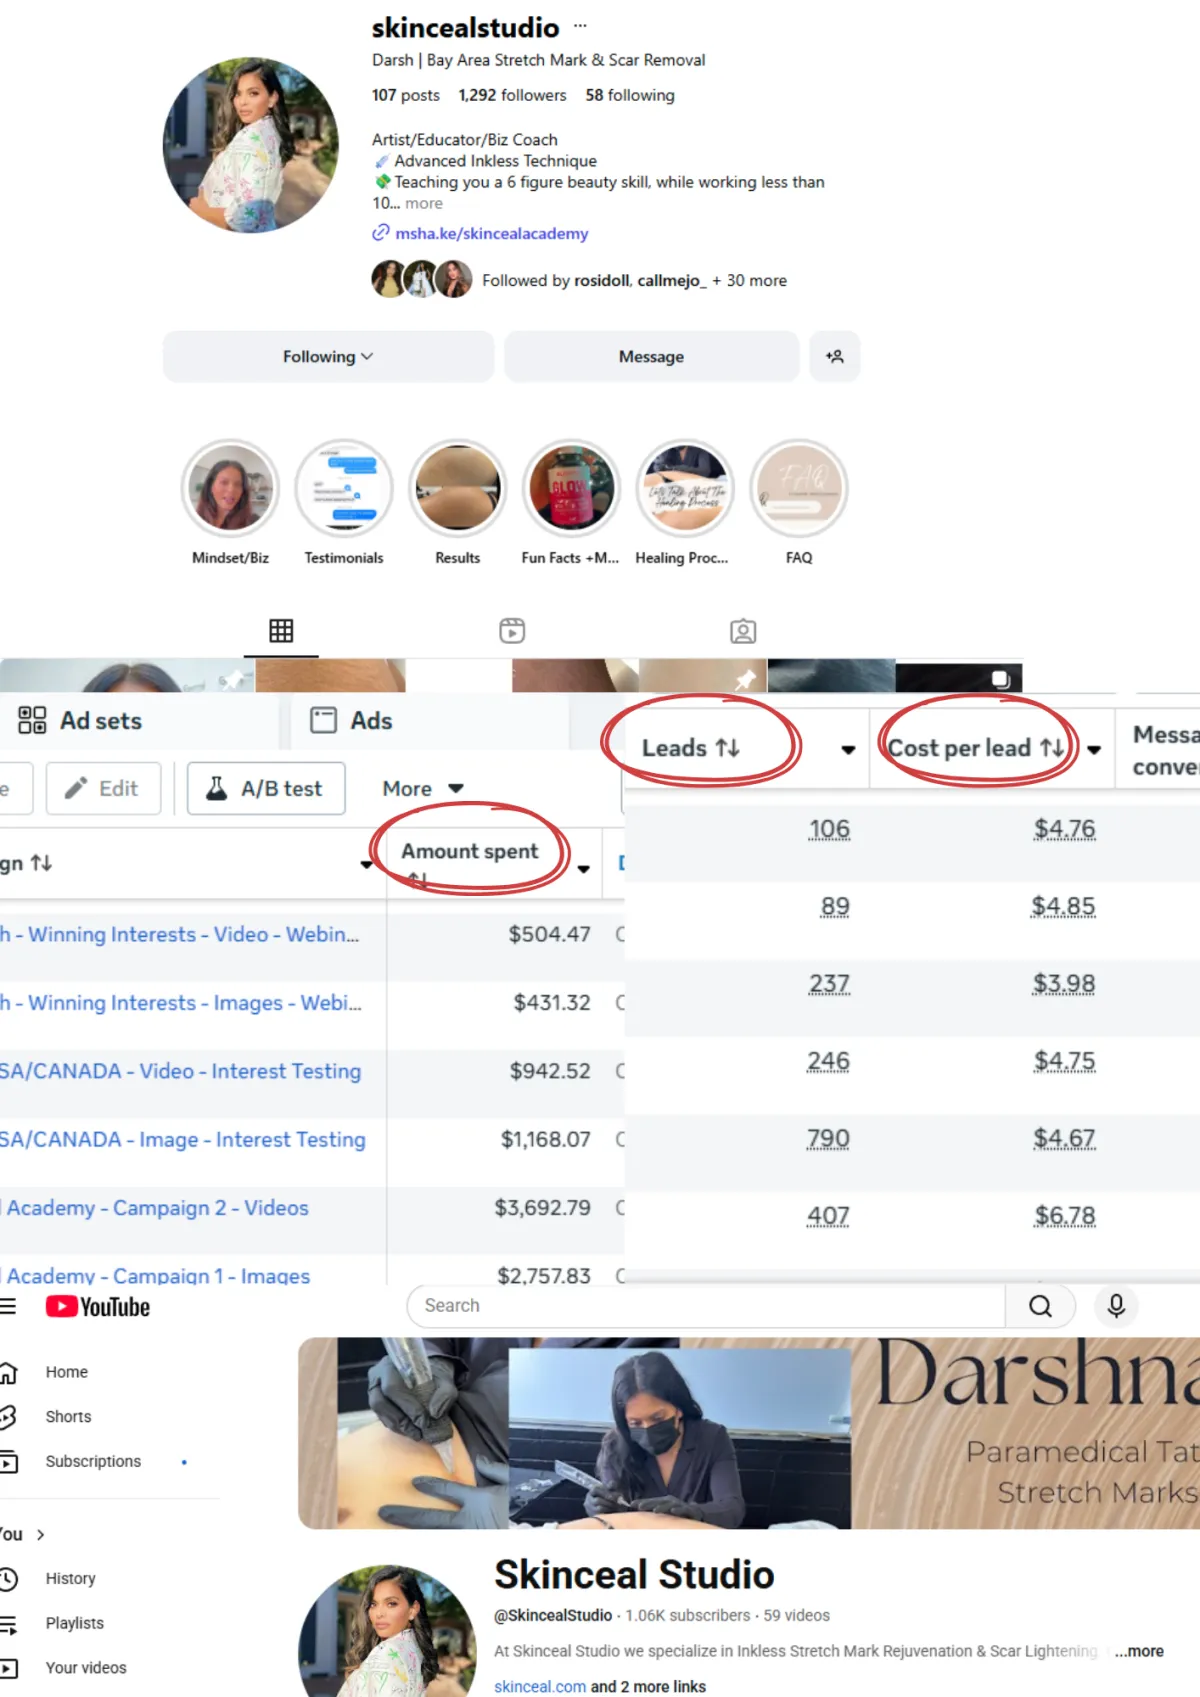Click the Skinceal Studio channel avatar
Screen dimensions: 1200x1697
tap(388, 1631)
